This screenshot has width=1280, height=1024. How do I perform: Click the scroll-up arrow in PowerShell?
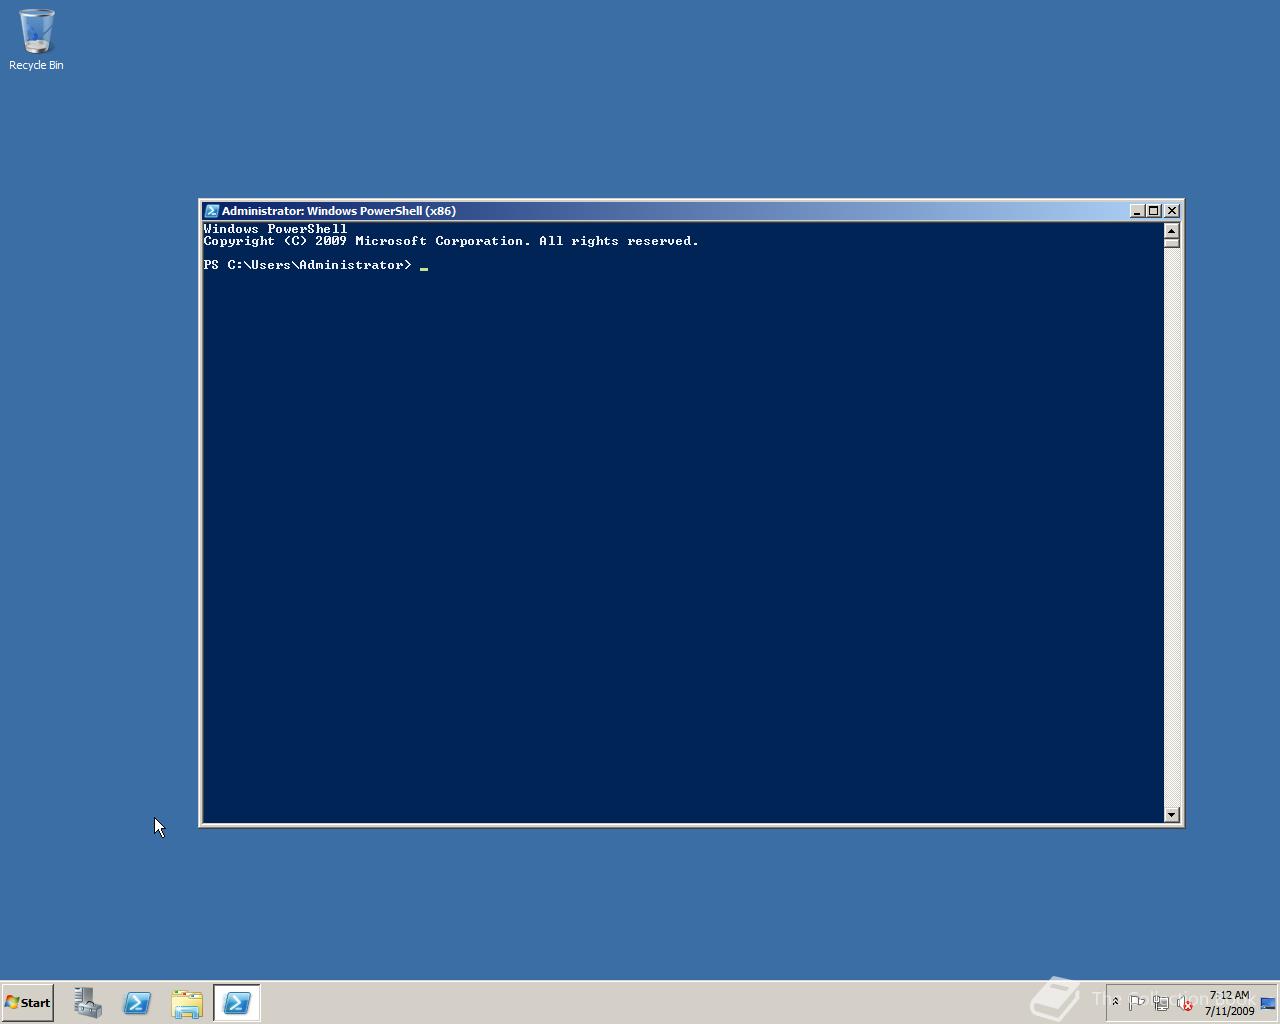(x=1172, y=231)
